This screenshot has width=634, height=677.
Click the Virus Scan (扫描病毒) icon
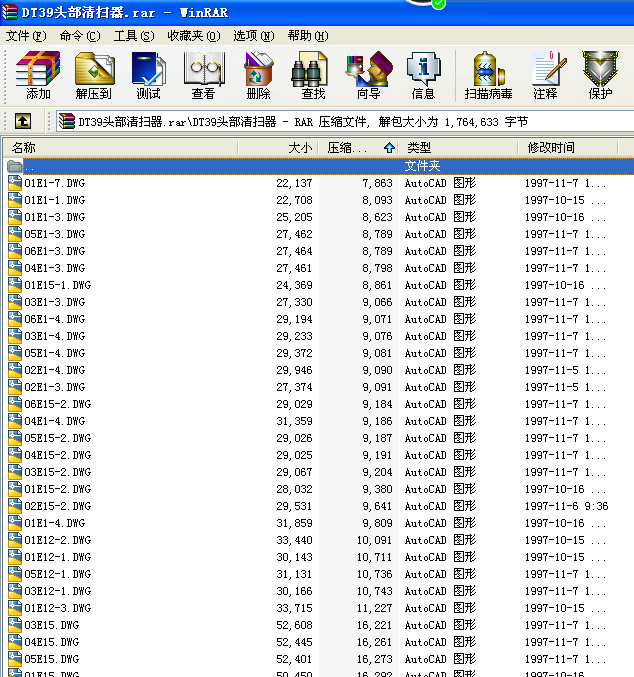[x=488, y=75]
